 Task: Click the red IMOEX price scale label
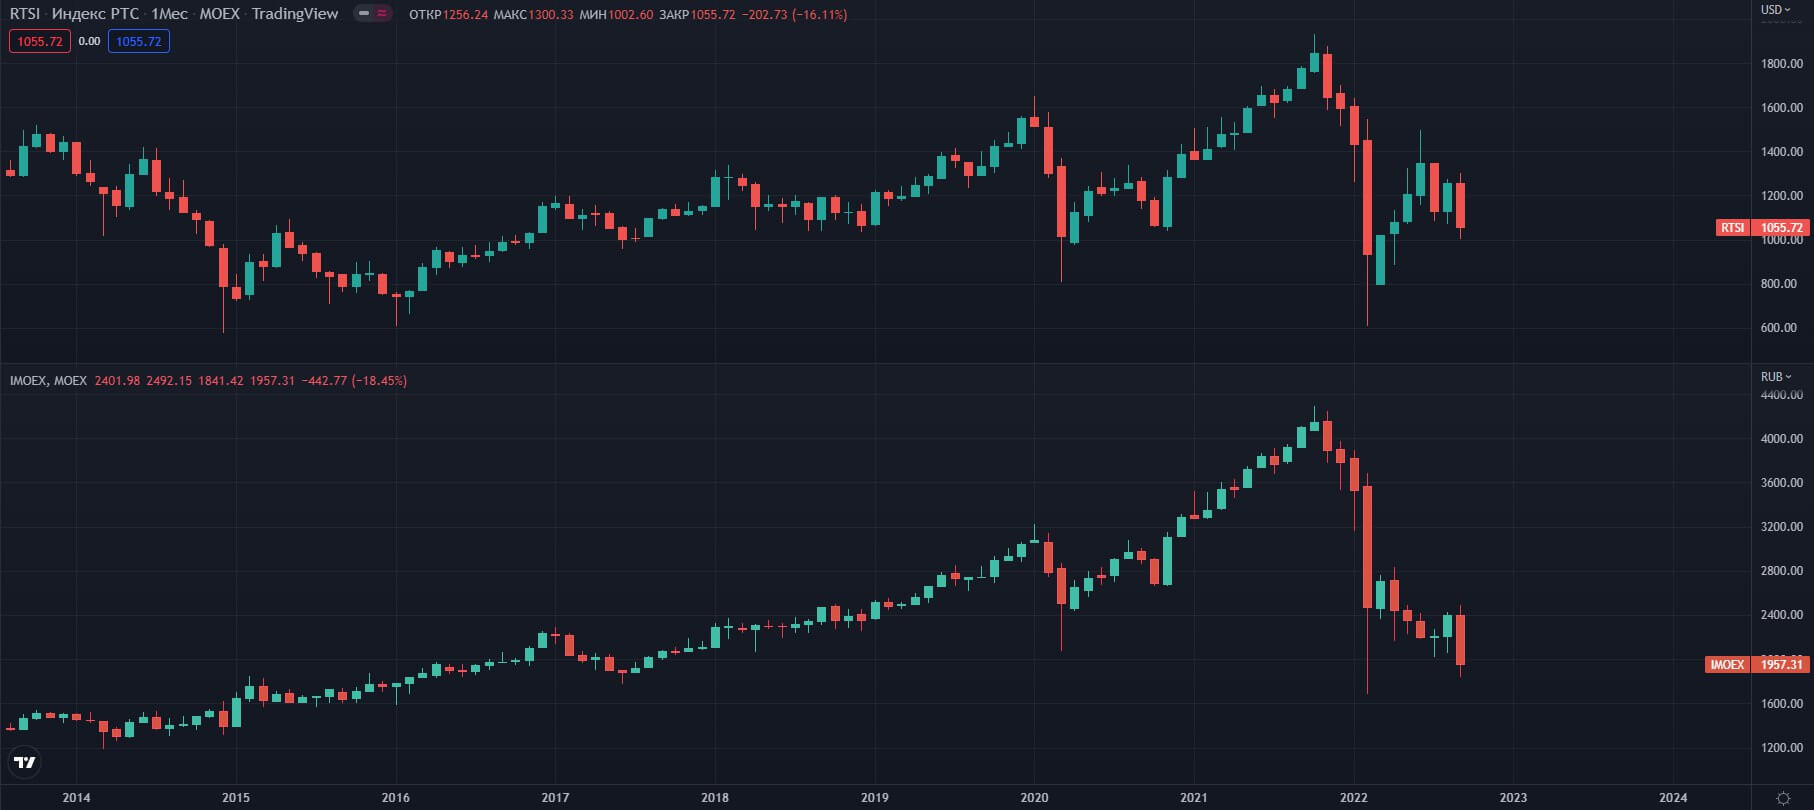click(1727, 665)
